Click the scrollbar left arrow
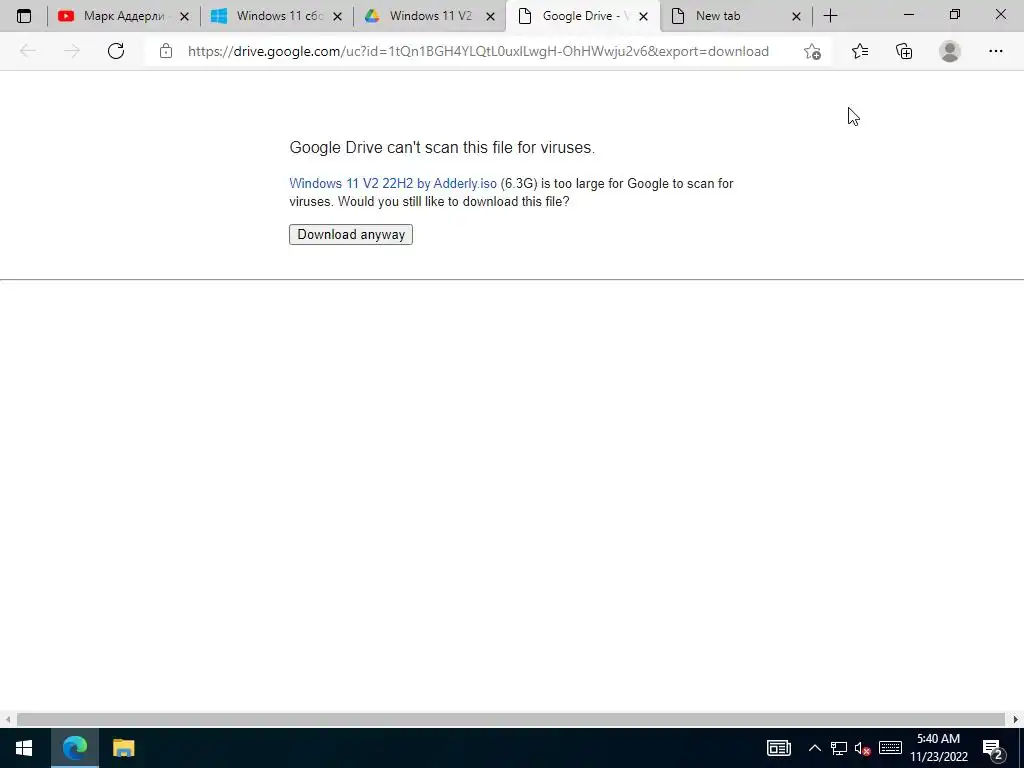1024x768 pixels. (7, 719)
